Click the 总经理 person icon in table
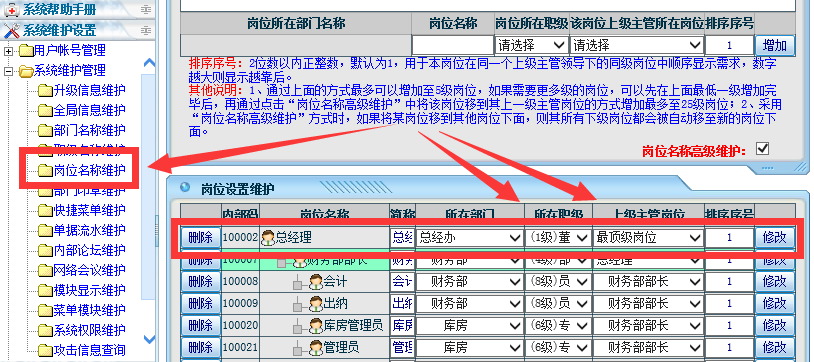This screenshot has height=362, width=814. pyautogui.click(x=268, y=238)
